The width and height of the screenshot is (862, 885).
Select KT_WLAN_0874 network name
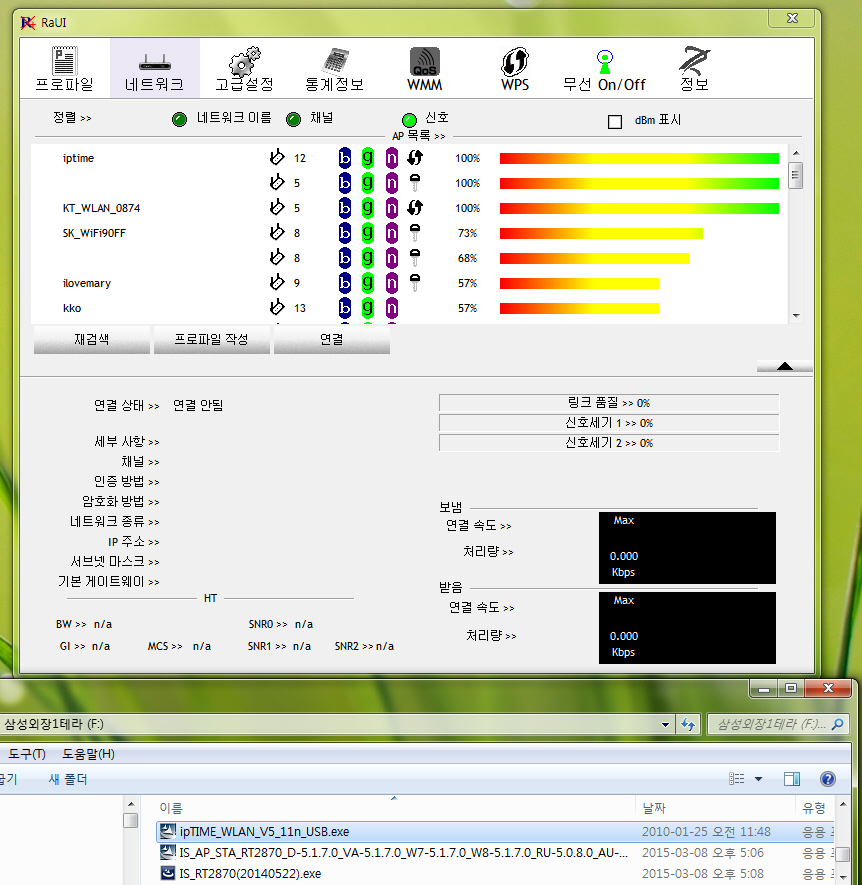101,208
